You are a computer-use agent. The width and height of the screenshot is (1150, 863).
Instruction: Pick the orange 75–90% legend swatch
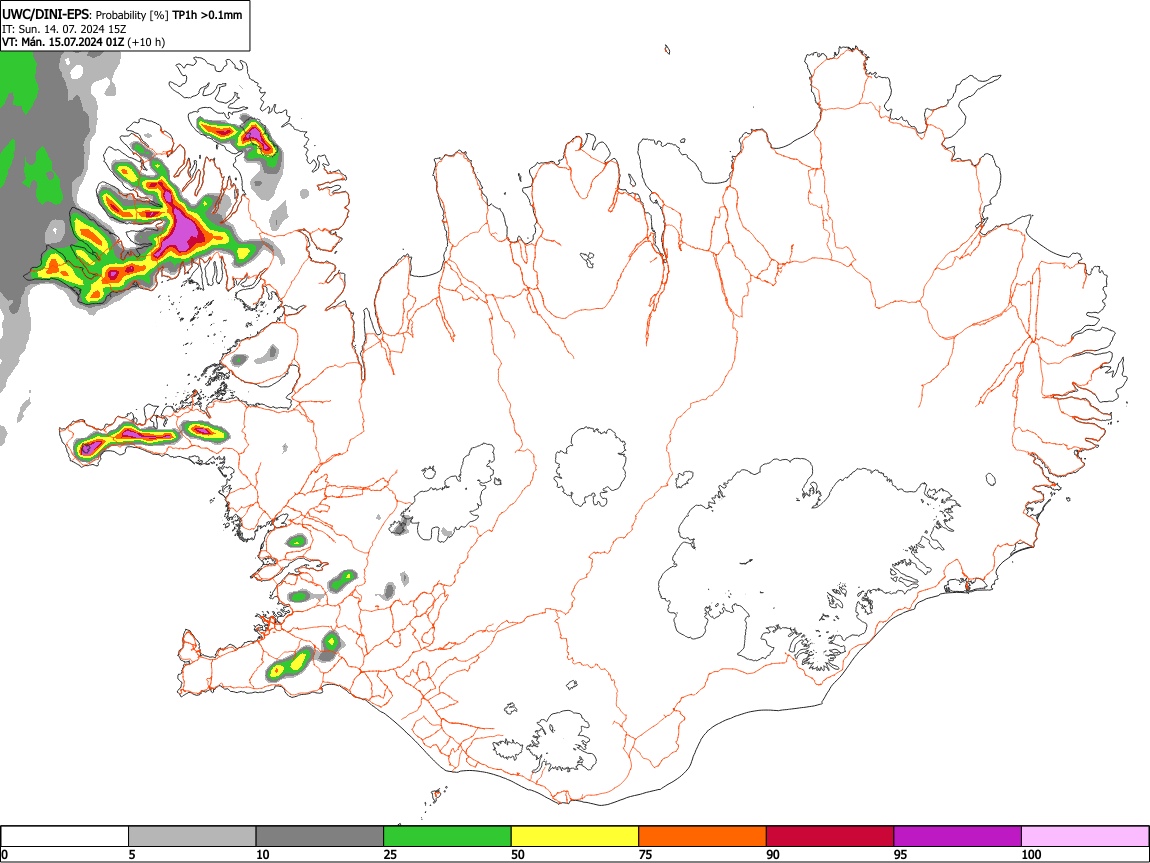pos(703,837)
